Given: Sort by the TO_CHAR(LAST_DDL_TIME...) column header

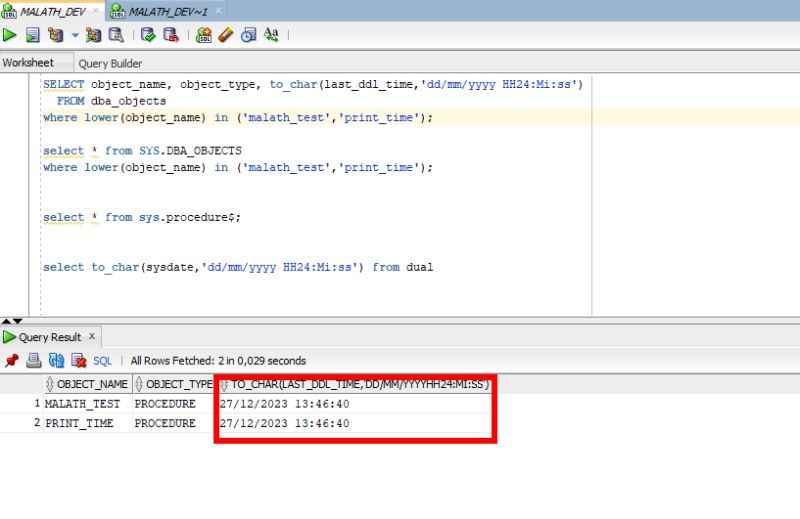Looking at the screenshot, I should pos(355,384).
